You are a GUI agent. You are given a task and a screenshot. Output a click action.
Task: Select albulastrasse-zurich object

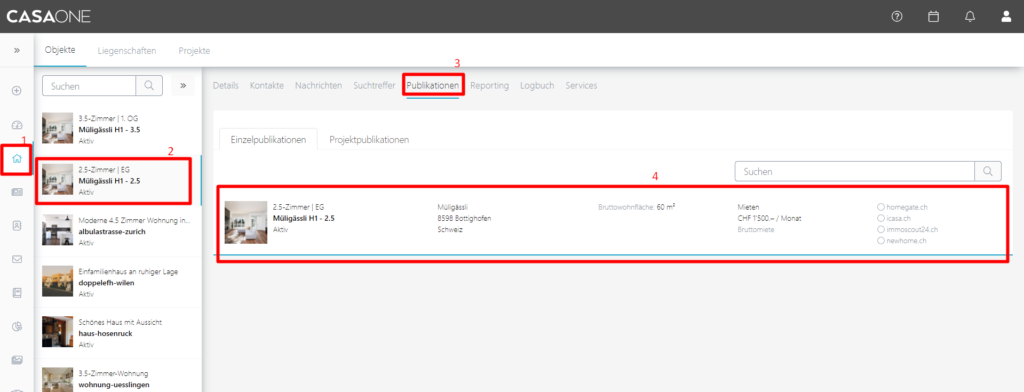(x=118, y=231)
